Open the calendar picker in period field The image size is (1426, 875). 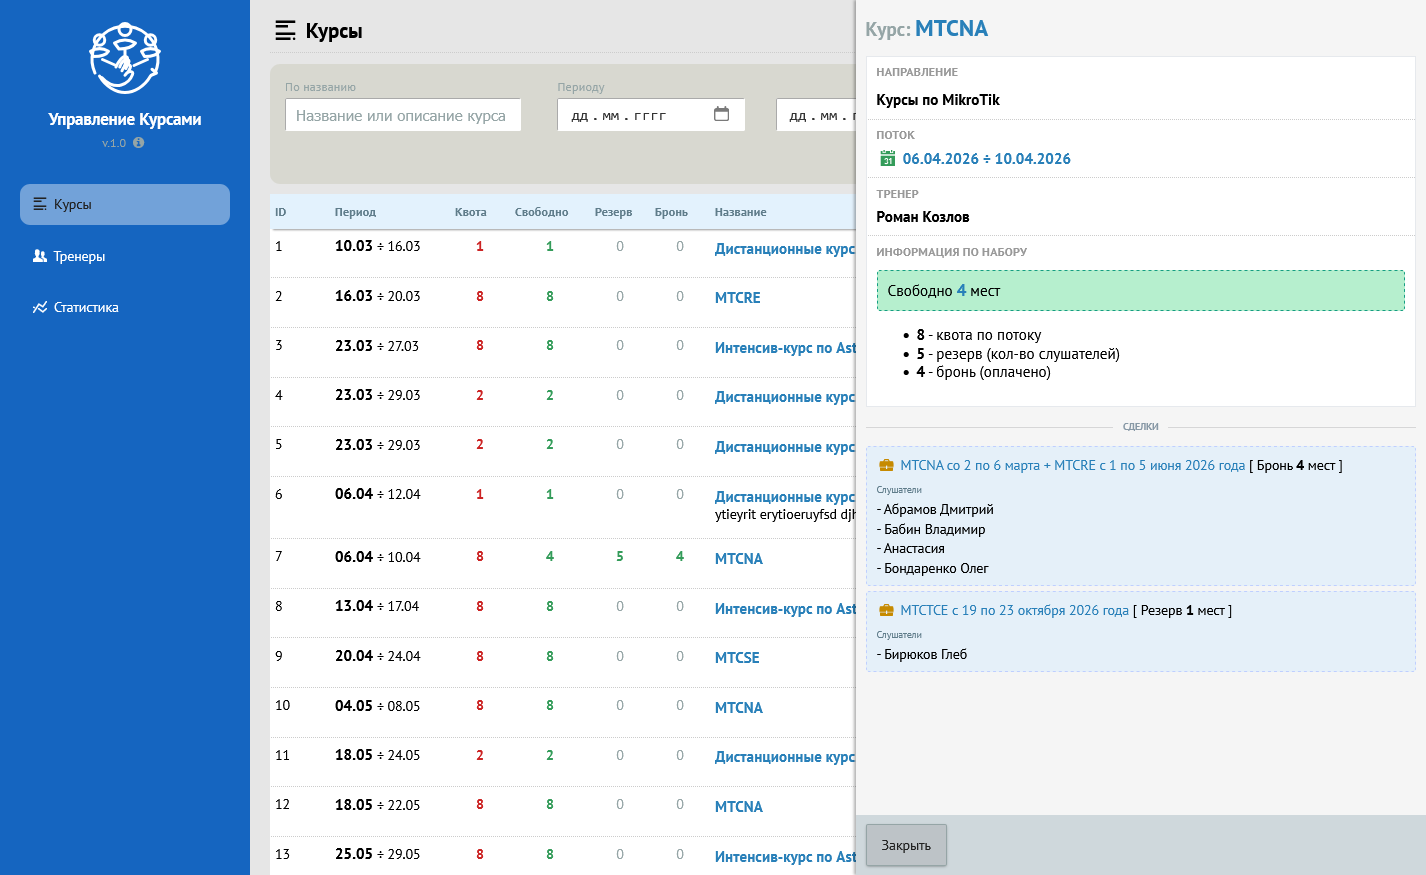tap(721, 114)
